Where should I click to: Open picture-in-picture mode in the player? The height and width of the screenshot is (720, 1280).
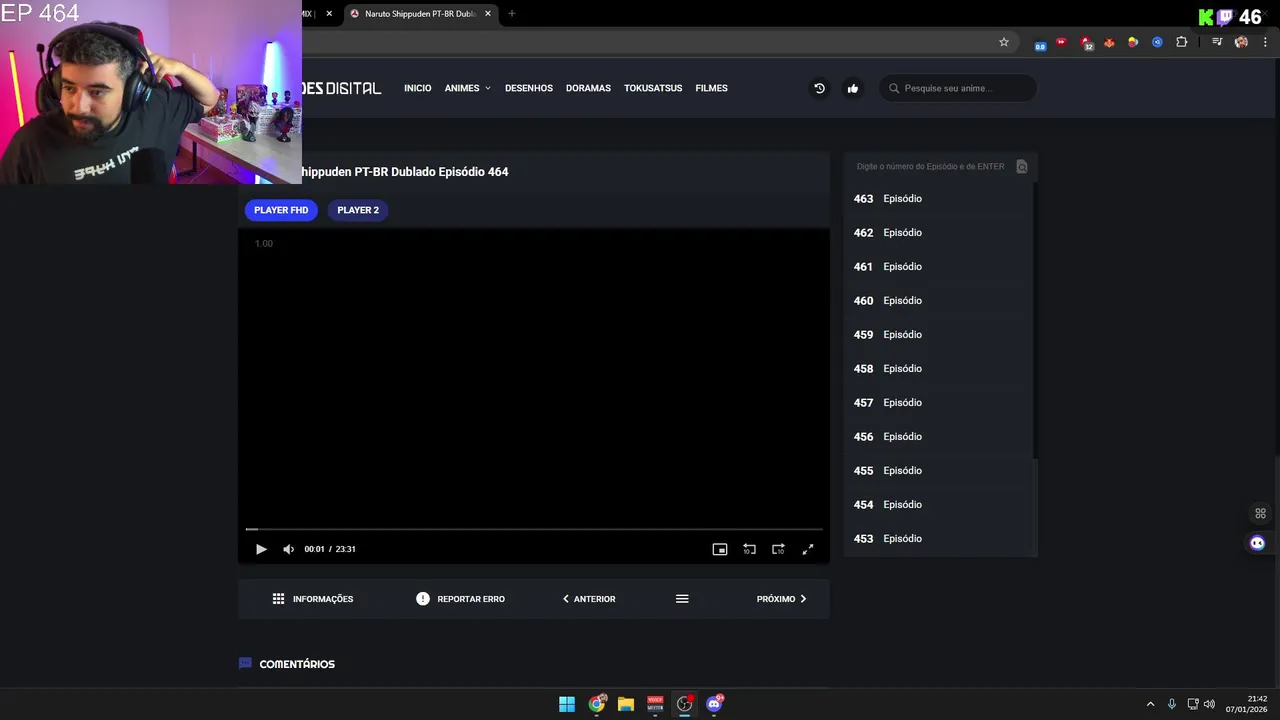click(719, 549)
